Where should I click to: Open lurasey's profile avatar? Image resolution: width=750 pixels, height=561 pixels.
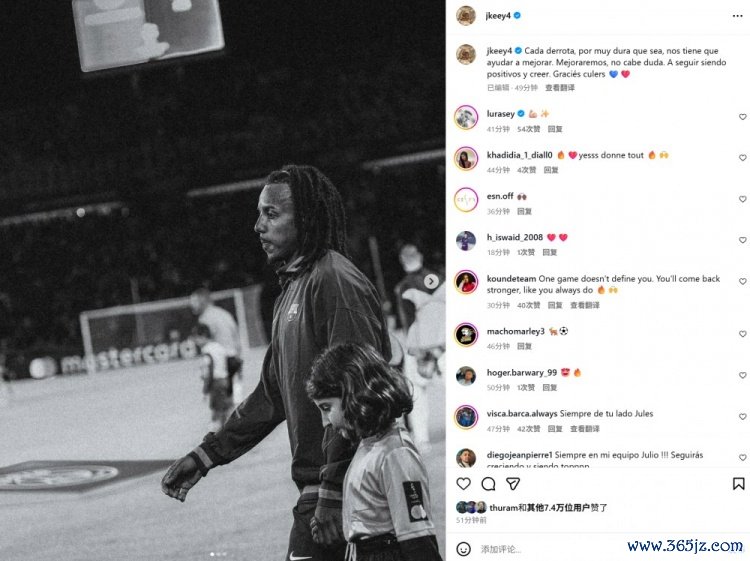click(466, 118)
